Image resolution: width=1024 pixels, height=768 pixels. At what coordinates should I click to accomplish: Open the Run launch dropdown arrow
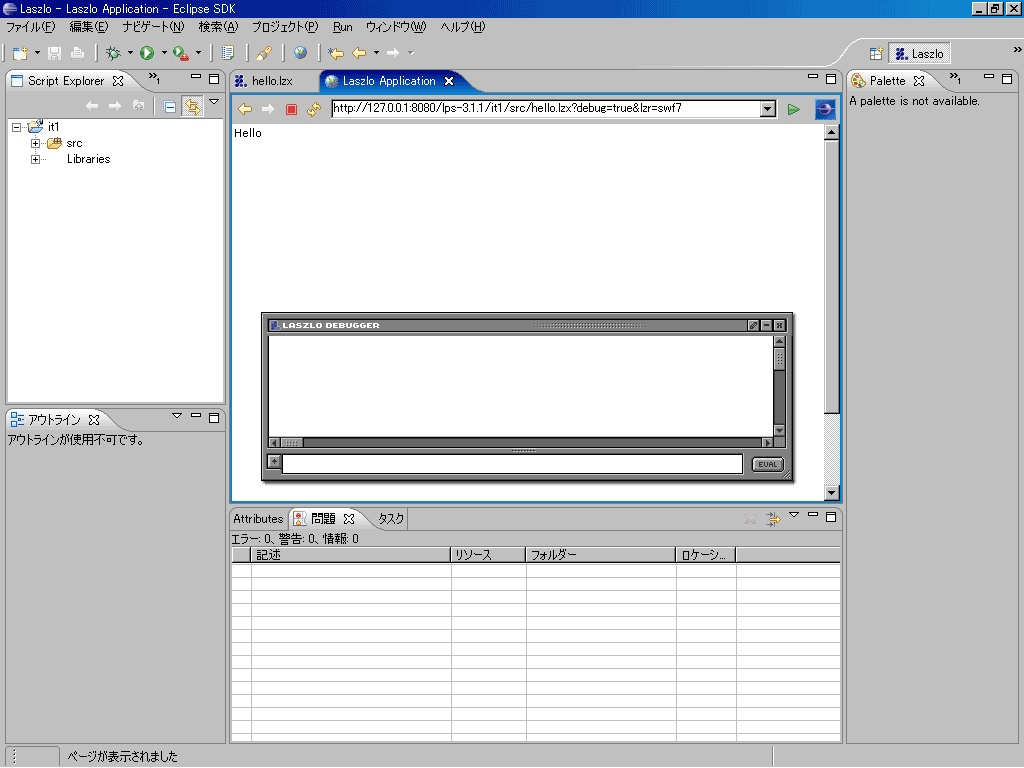point(164,53)
